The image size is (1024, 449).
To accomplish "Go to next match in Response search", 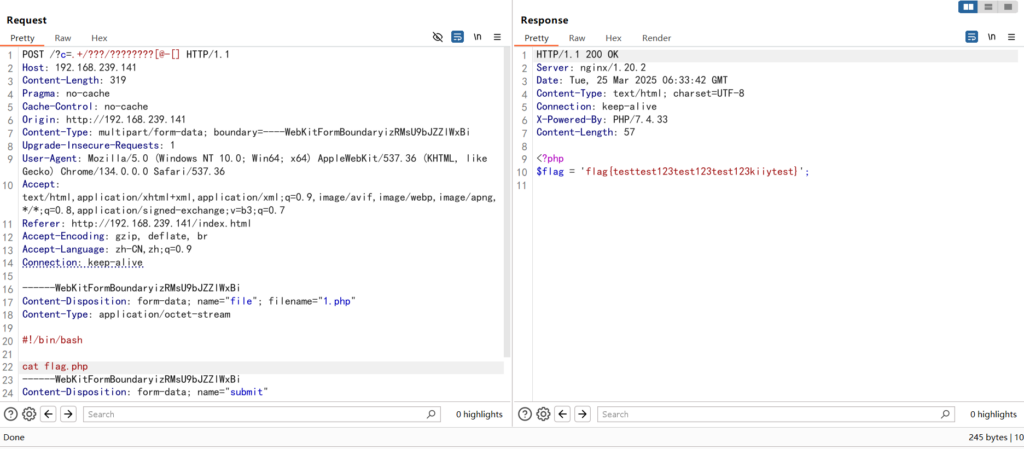I will coord(582,414).
